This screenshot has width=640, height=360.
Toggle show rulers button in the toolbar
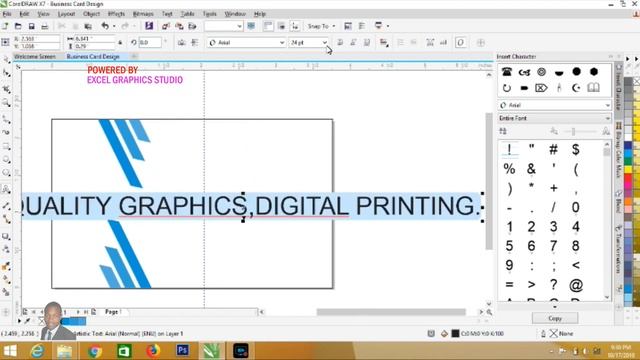click(268, 26)
